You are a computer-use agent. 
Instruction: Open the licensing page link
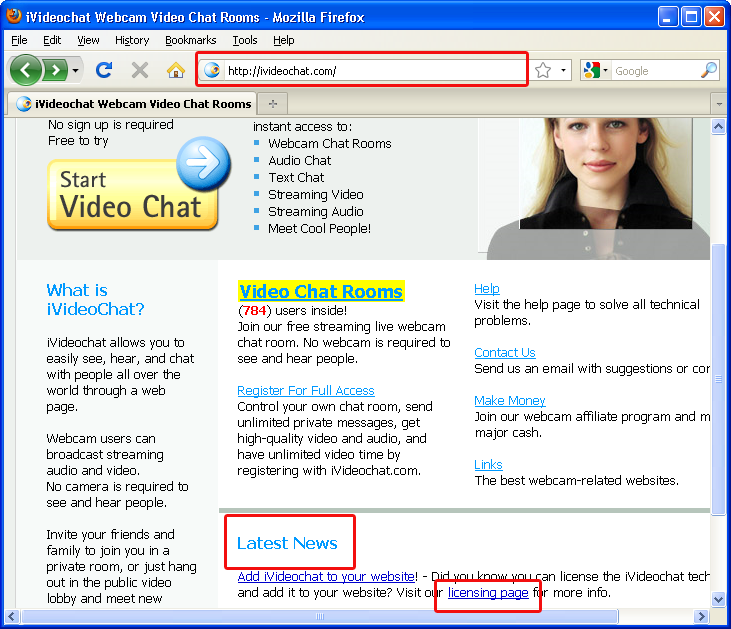click(x=488, y=593)
